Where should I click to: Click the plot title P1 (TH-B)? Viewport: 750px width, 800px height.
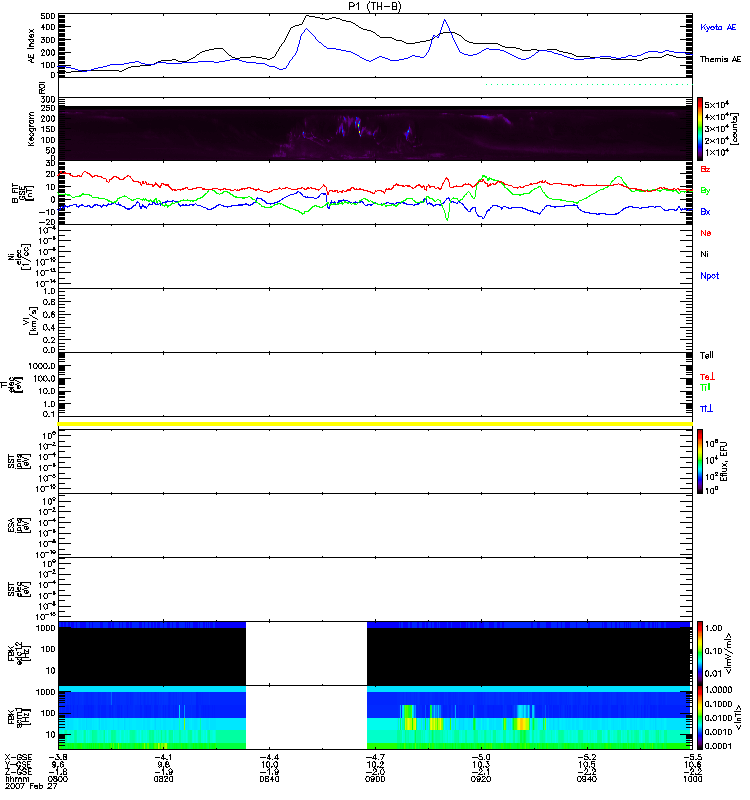click(375, 6)
